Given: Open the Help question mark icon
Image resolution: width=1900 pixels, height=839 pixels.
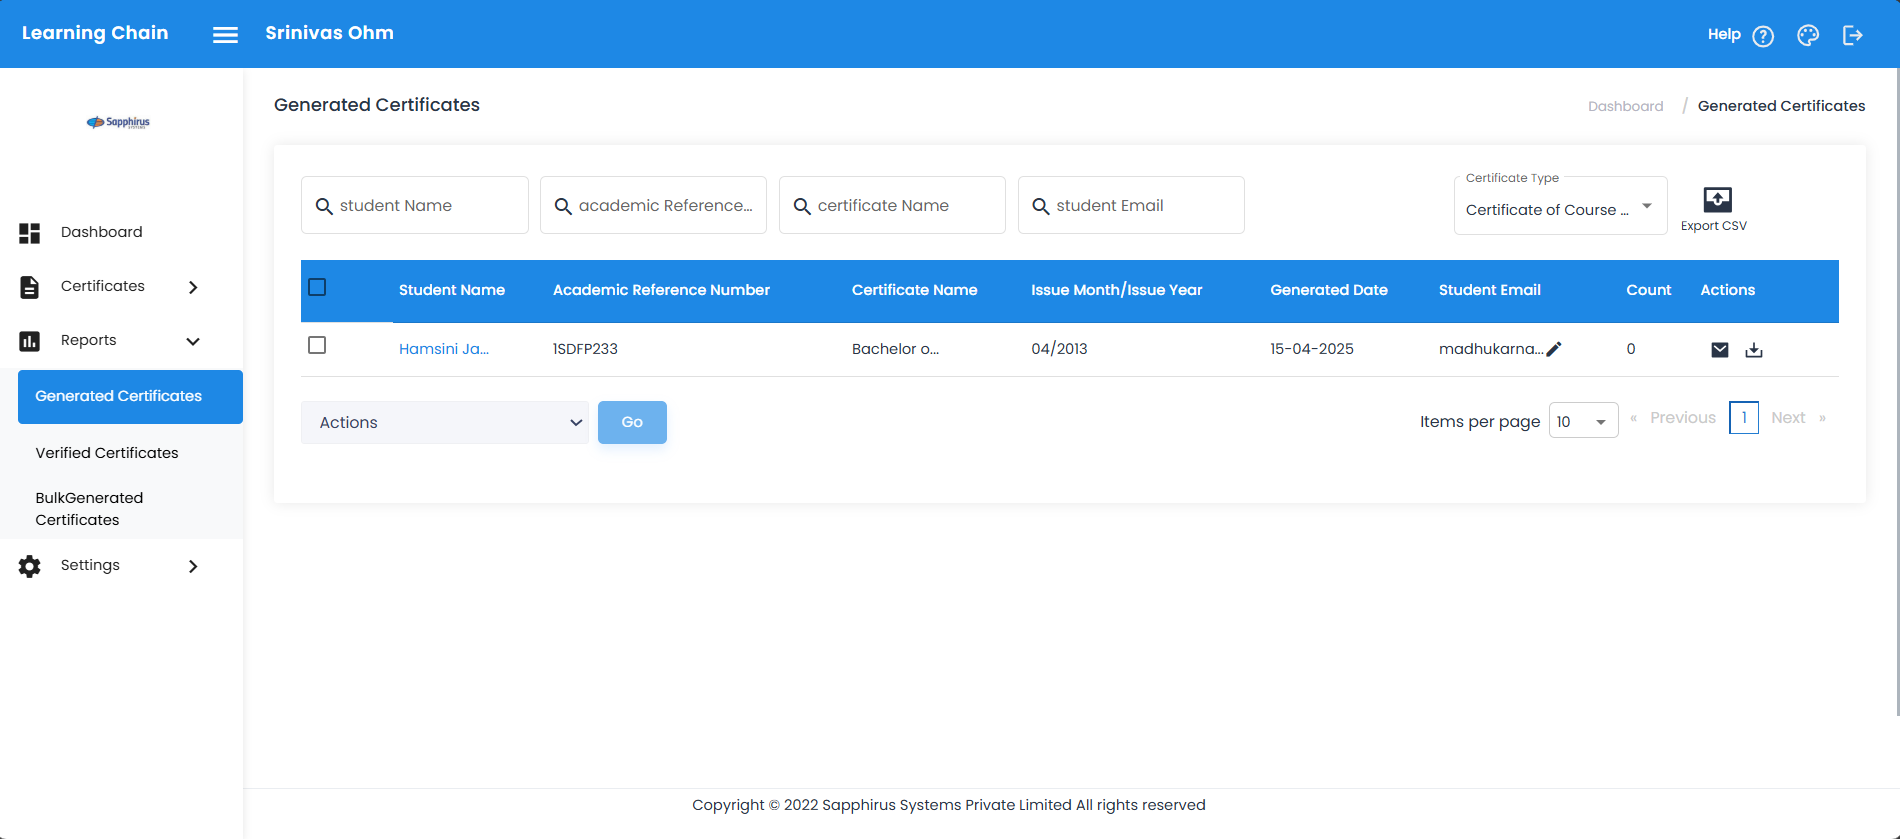Looking at the screenshot, I should point(1763,36).
